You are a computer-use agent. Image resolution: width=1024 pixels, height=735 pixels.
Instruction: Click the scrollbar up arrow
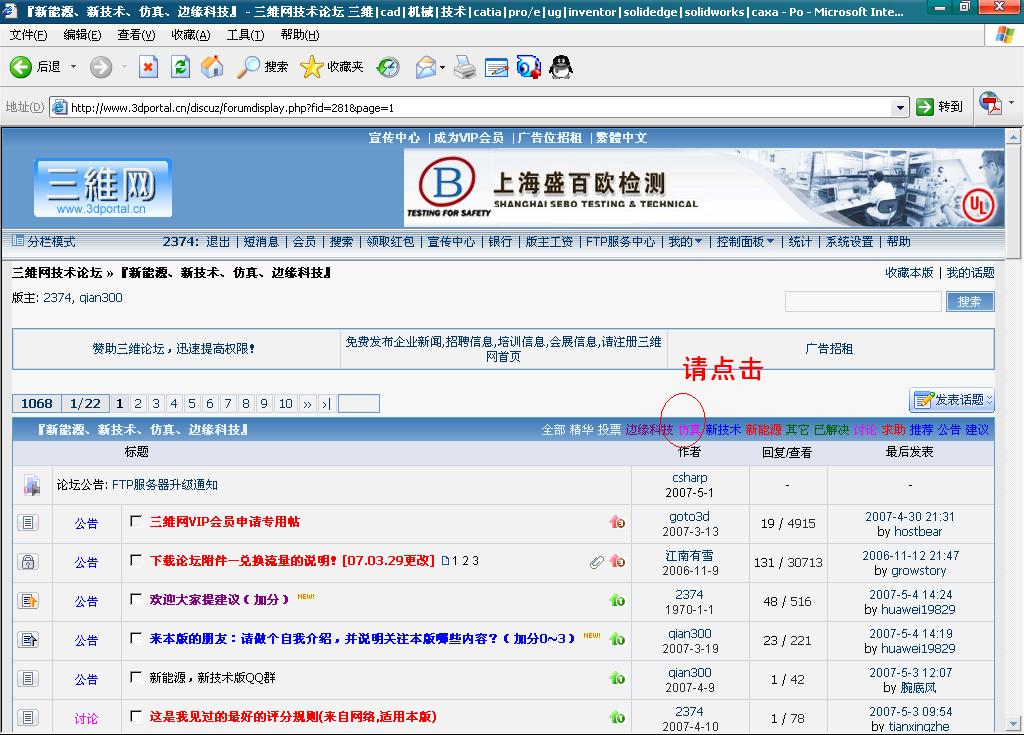click(x=1013, y=137)
